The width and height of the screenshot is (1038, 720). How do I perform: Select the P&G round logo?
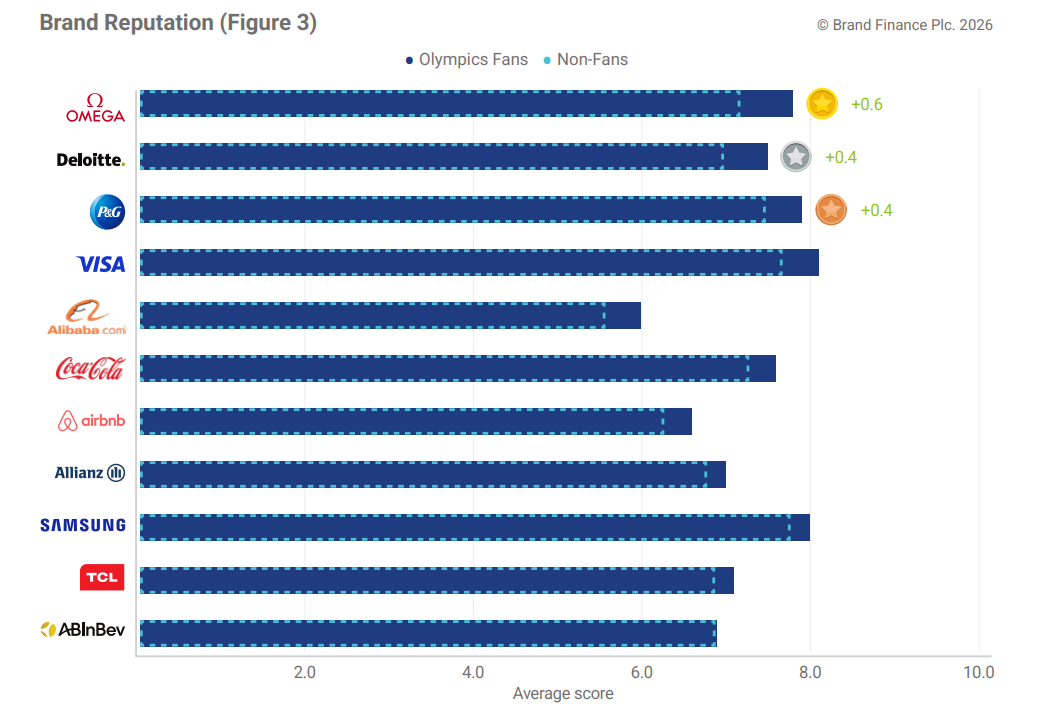point(106,211)
